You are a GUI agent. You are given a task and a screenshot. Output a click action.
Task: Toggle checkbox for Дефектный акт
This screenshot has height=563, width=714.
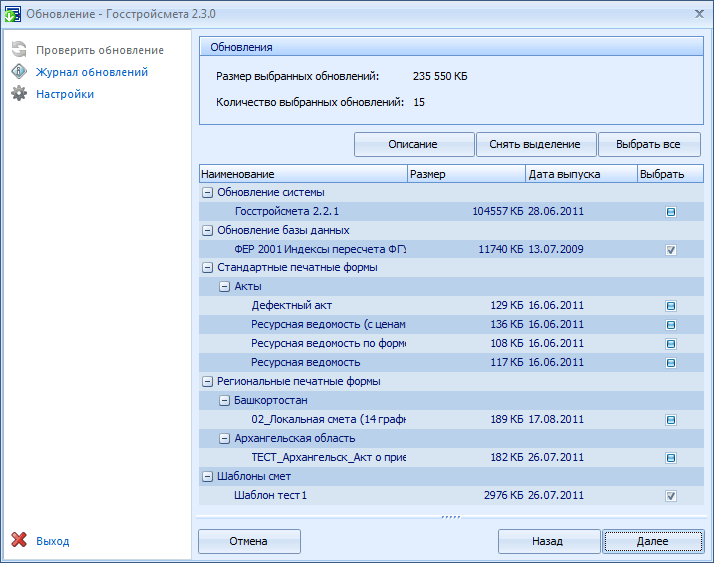pos(671,306)
